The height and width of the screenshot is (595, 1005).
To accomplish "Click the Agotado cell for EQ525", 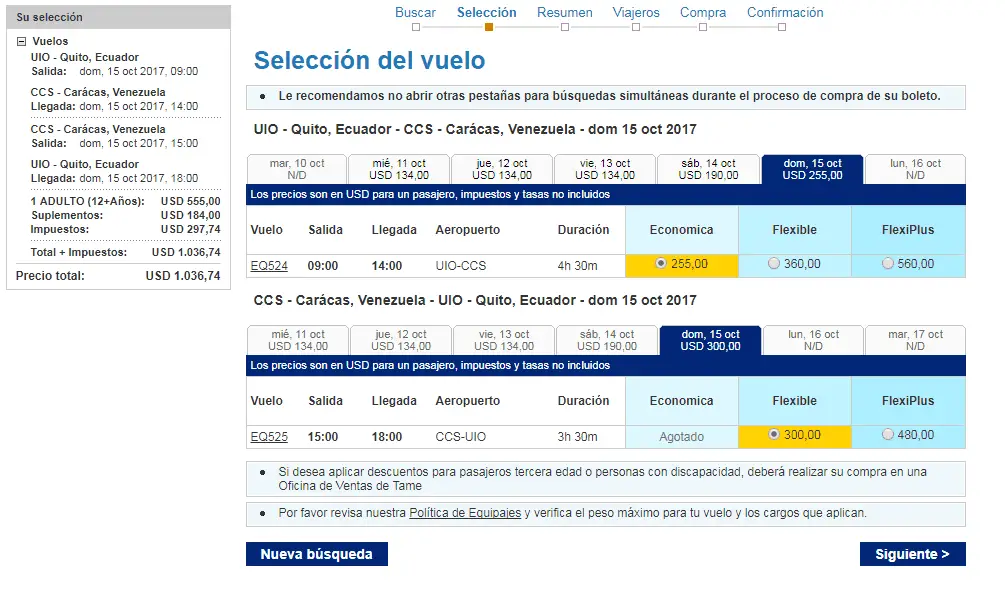I will tap(681, 437).
